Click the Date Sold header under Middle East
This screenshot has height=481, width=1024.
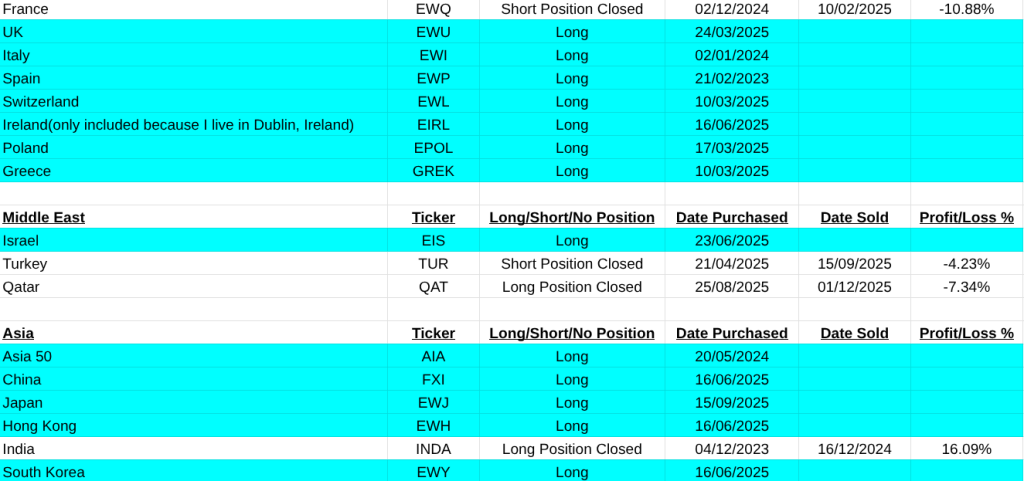854,217
